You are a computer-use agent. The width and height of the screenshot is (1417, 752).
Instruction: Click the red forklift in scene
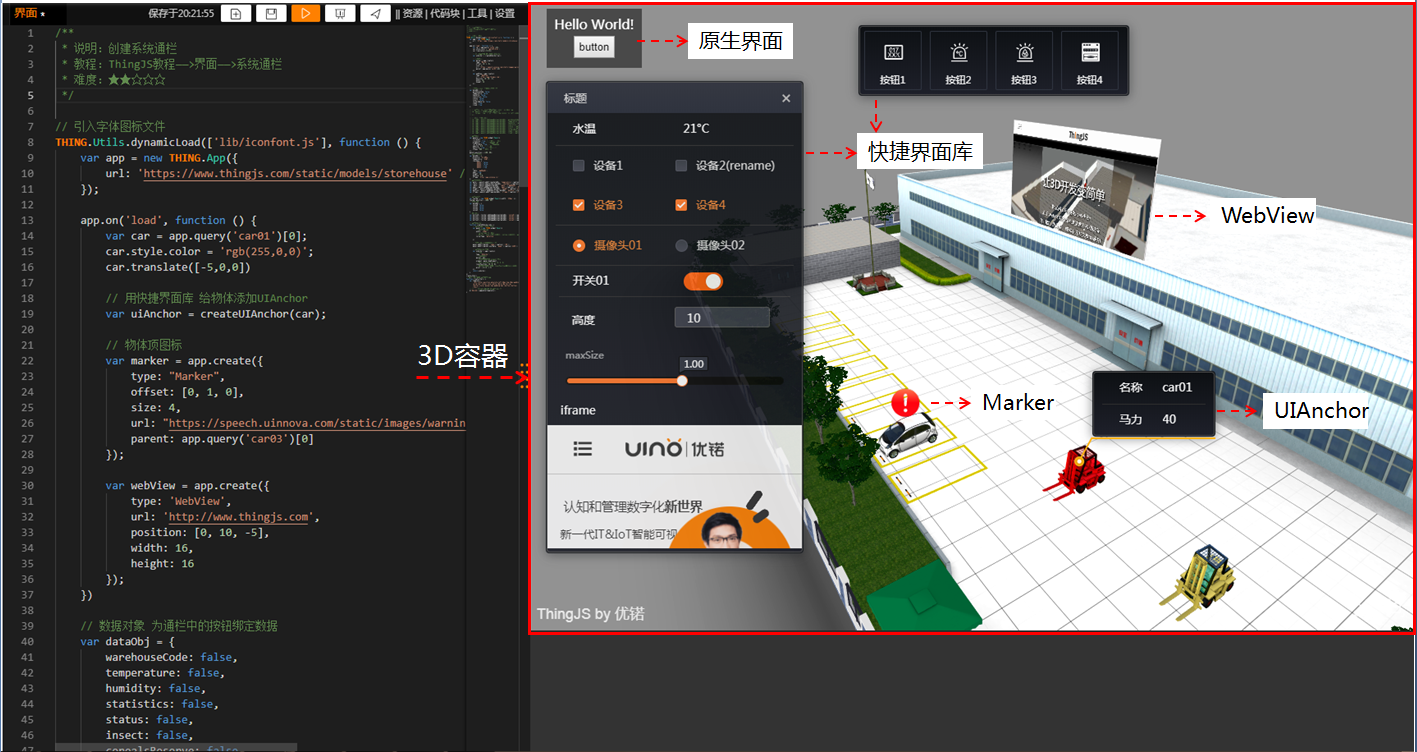pyautogui.click(x=1078, y=471)
